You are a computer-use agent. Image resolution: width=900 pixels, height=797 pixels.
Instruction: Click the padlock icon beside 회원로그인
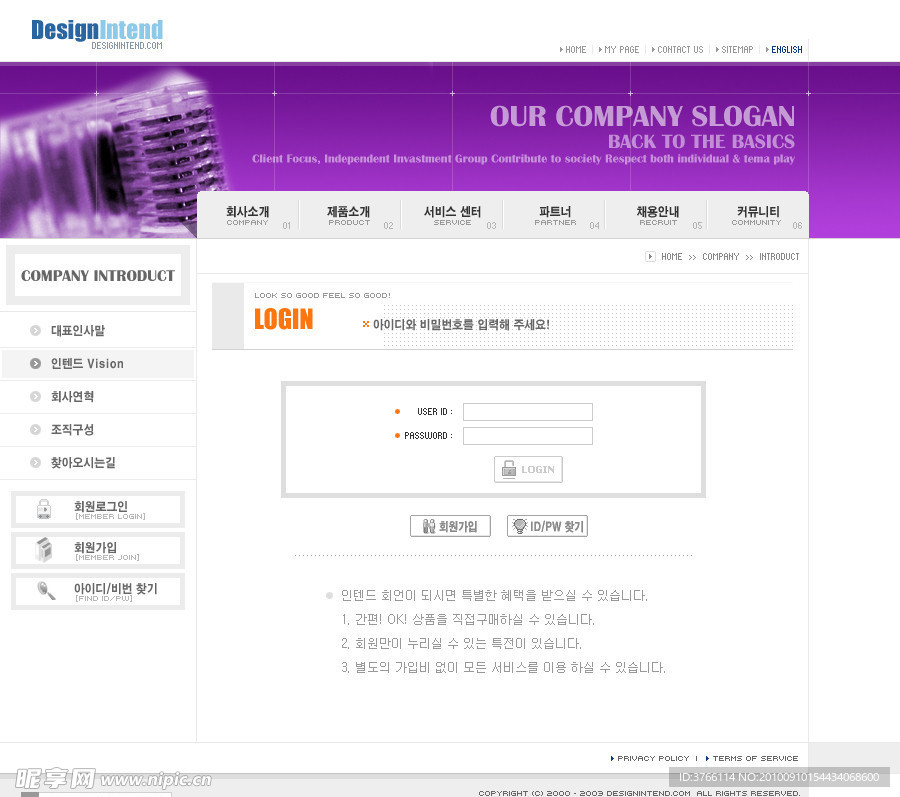point(44,509)
